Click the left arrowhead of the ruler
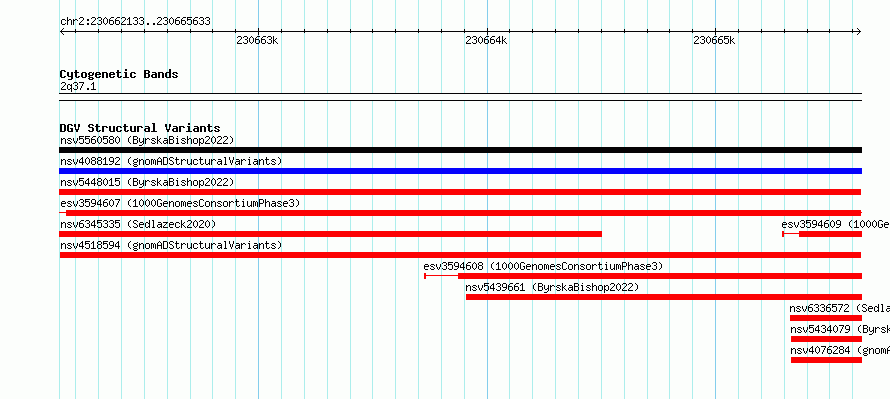The height and width of the screenshot is (399, 890). 62,32
